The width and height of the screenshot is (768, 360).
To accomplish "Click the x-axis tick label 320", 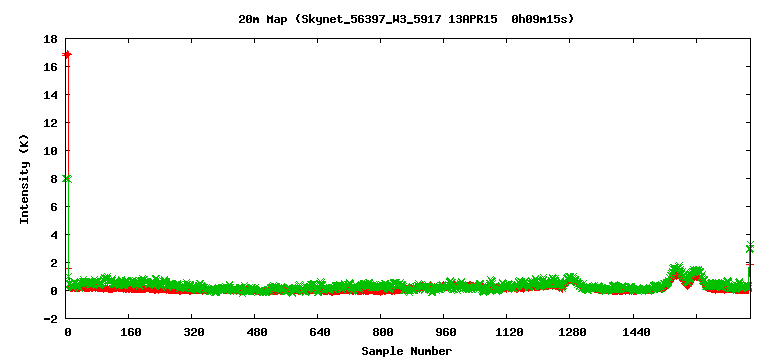I will (x=193, y=333).
